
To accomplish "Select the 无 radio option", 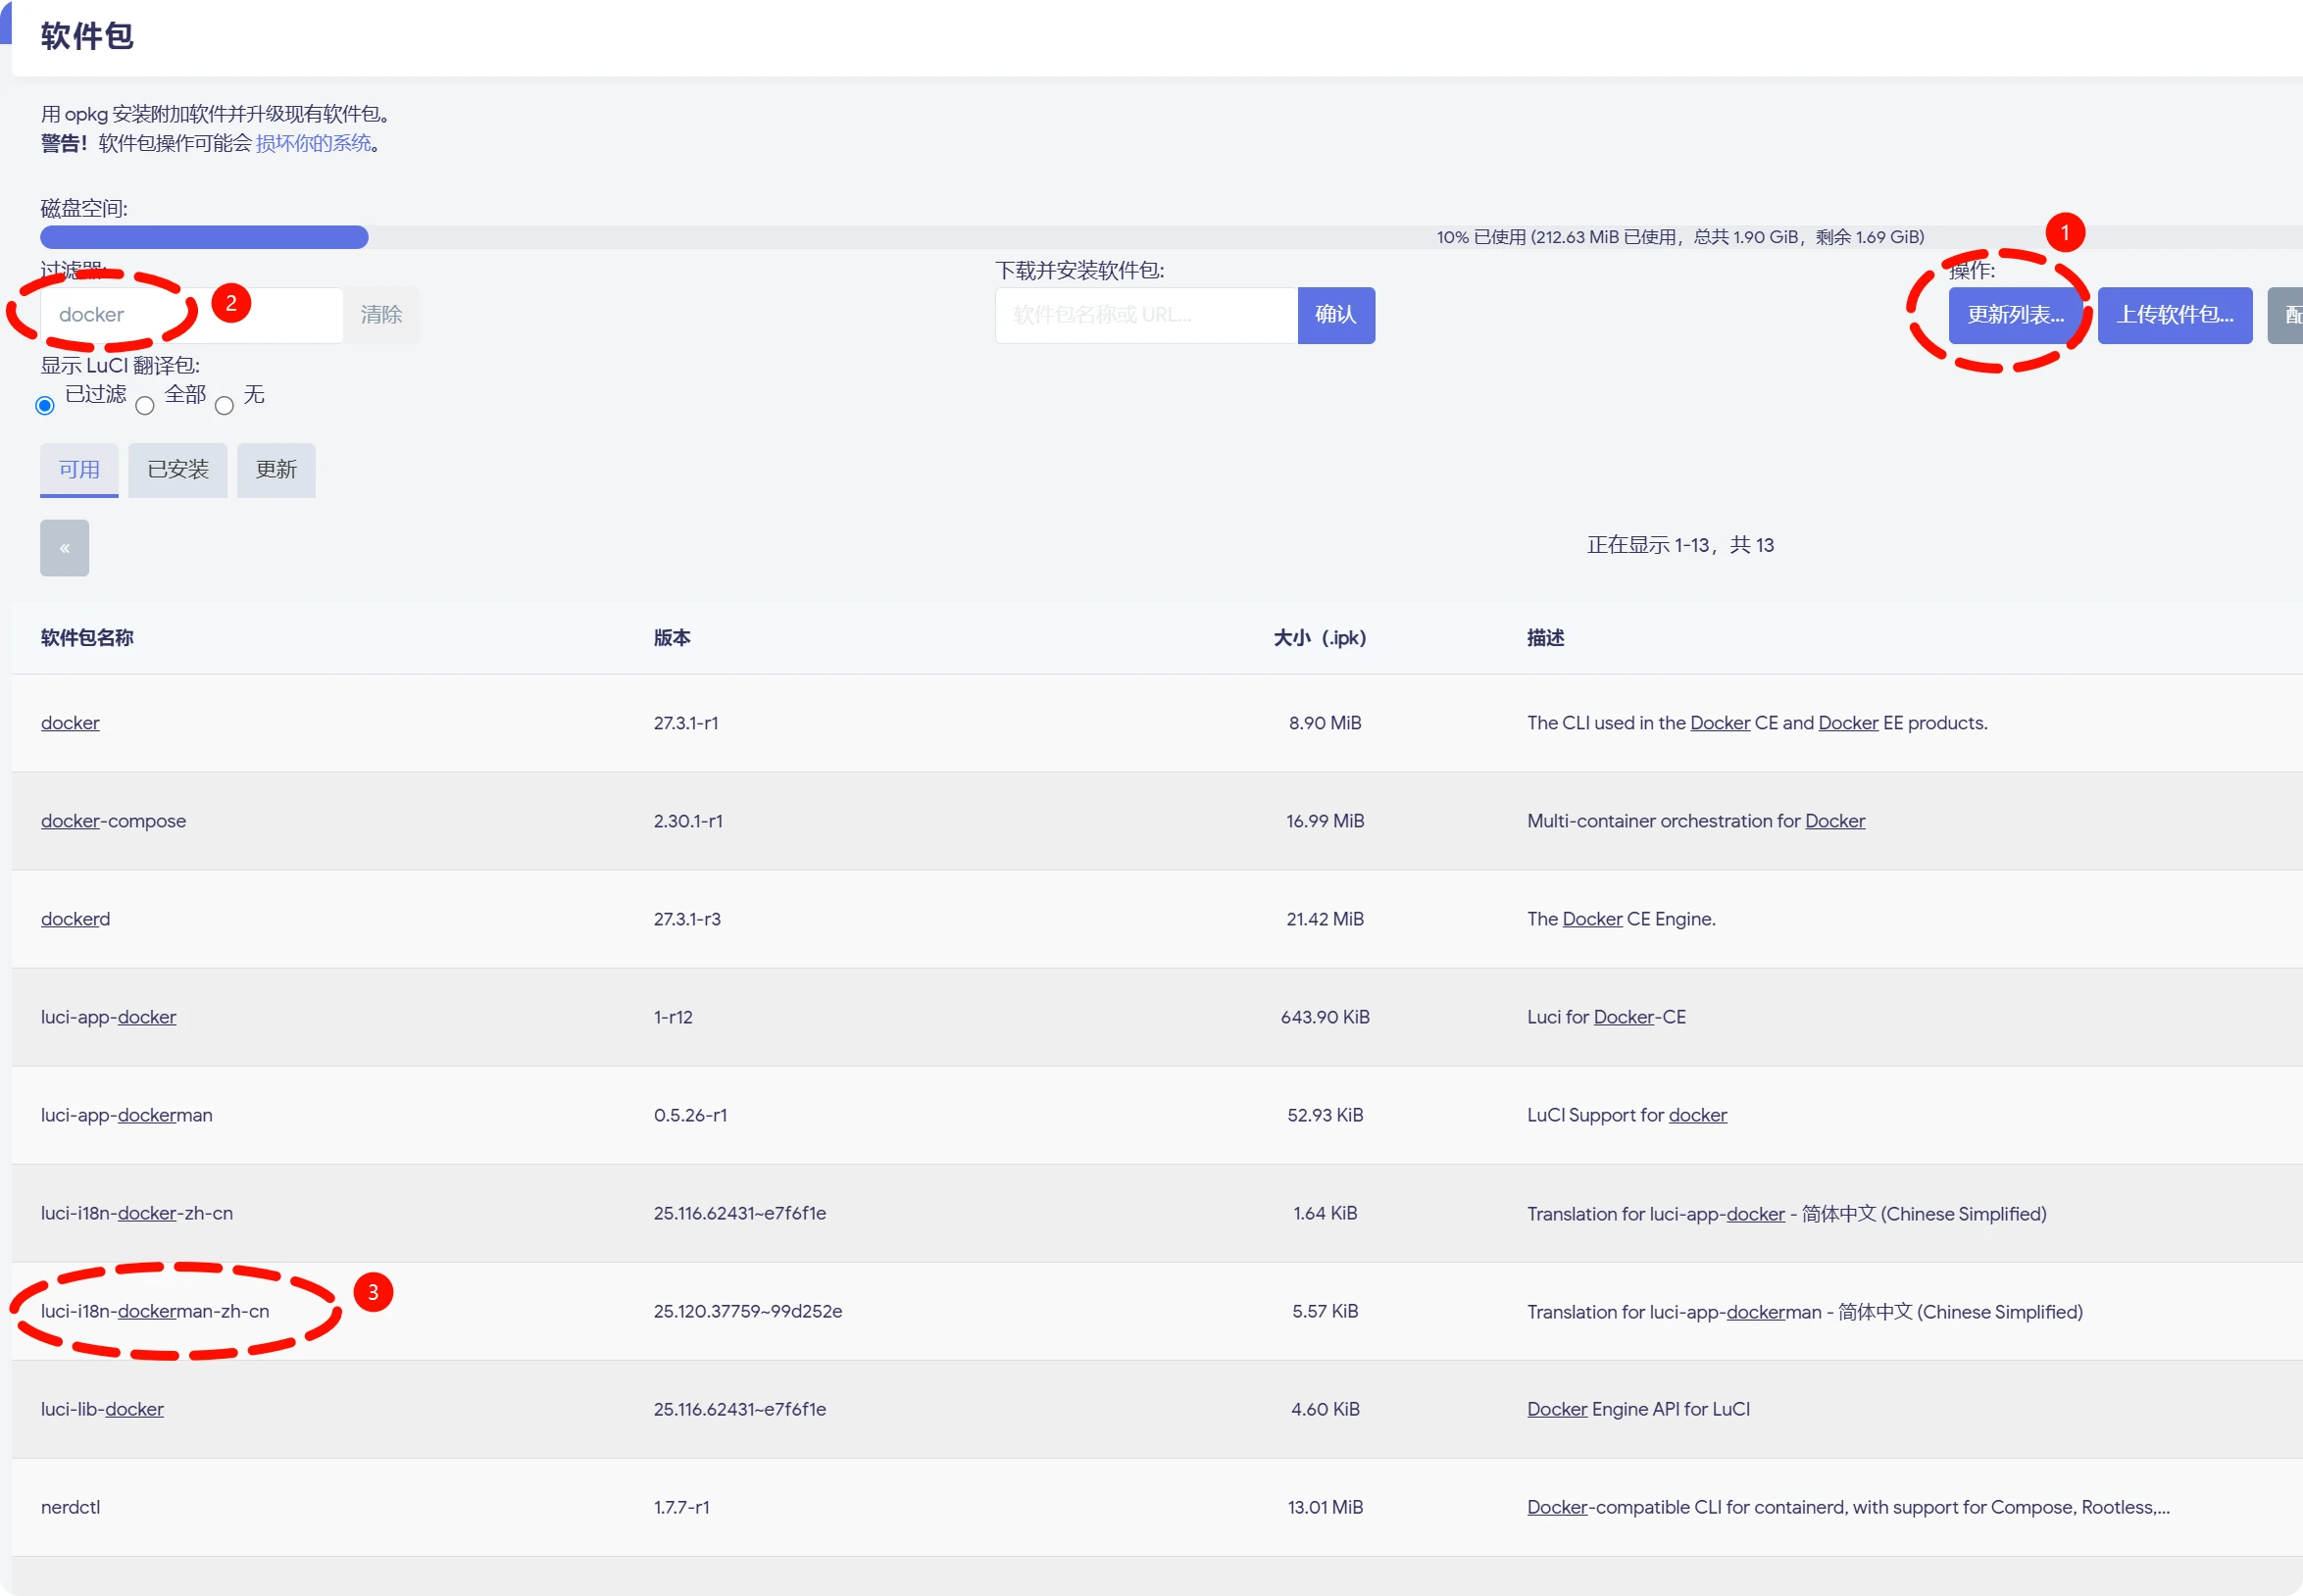I will coord(224,405).
